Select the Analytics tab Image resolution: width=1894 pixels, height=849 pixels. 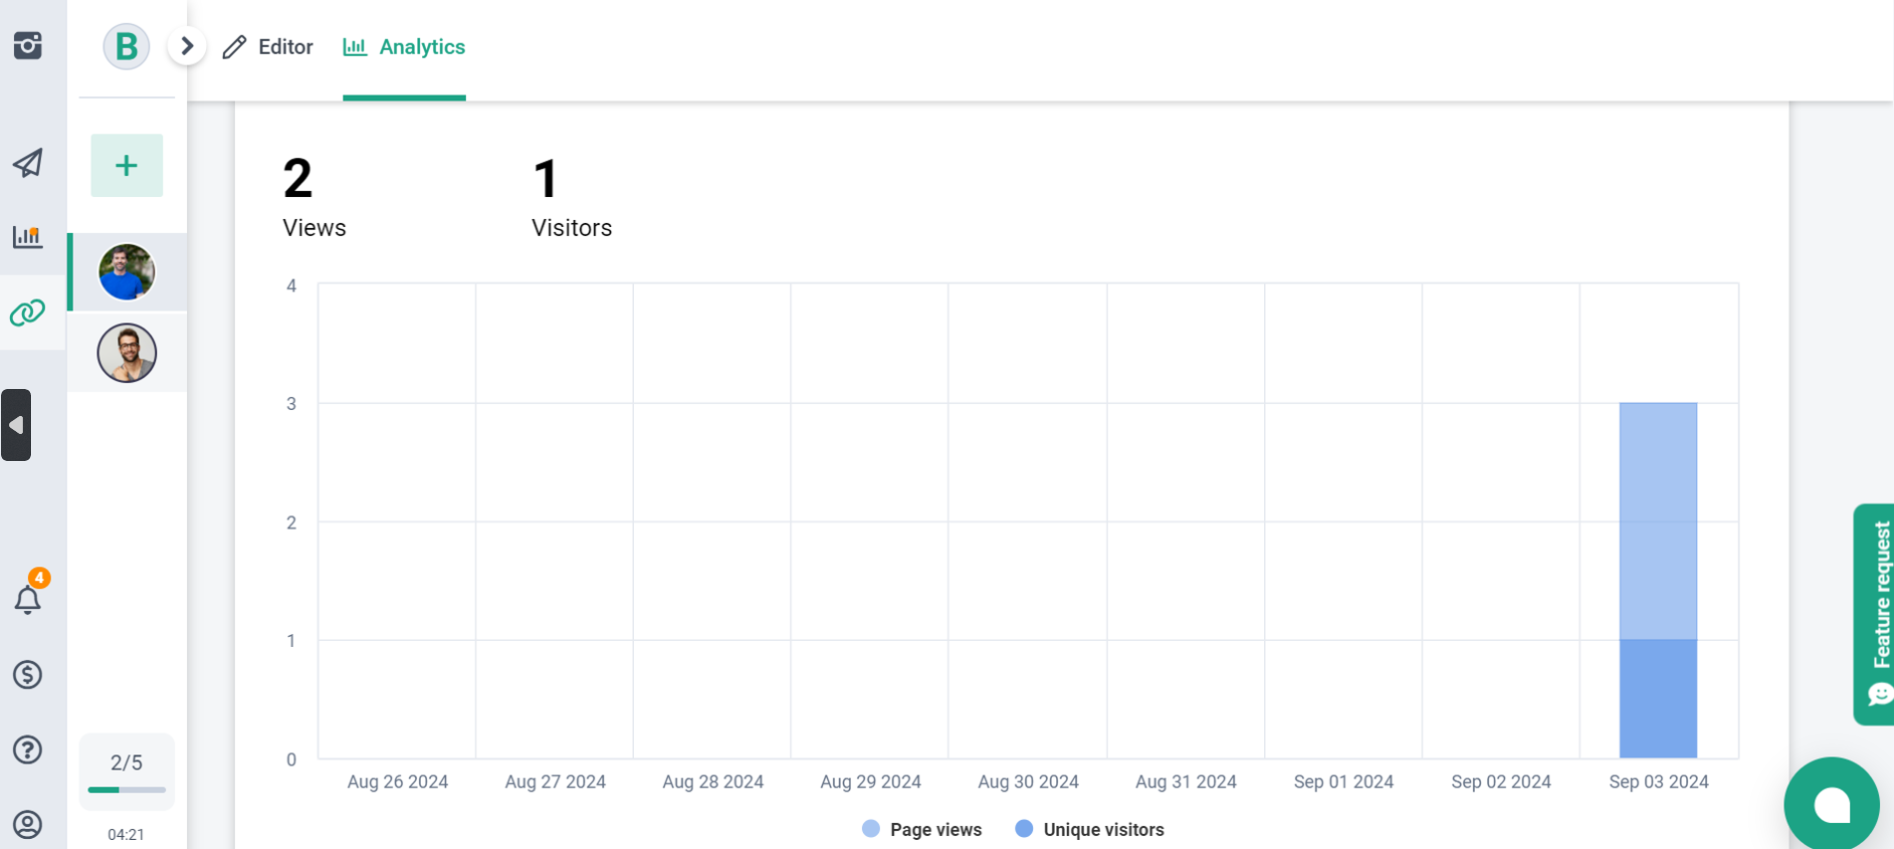coord(404,47)
